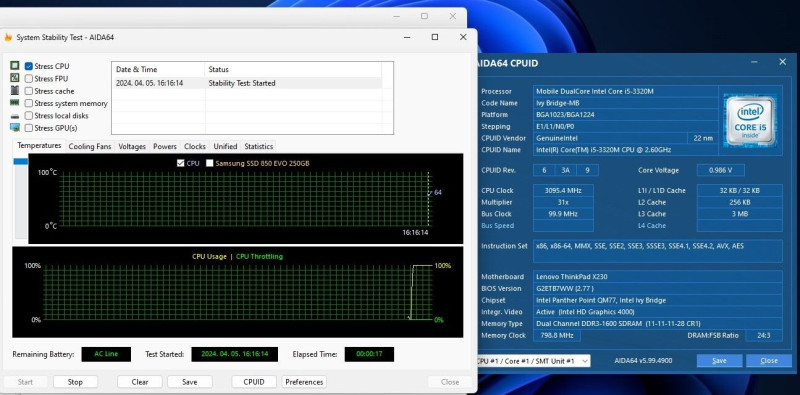
Task: Click the monitor icon beside Stress GPU(s)
Action: (15, 128)
